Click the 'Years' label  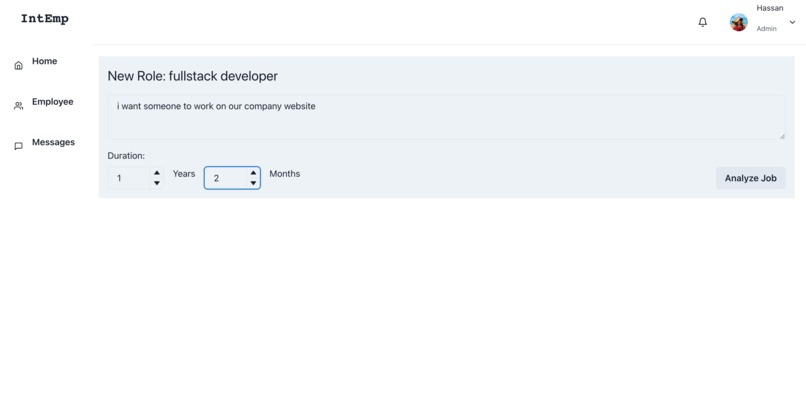click(x=184, y=174)
